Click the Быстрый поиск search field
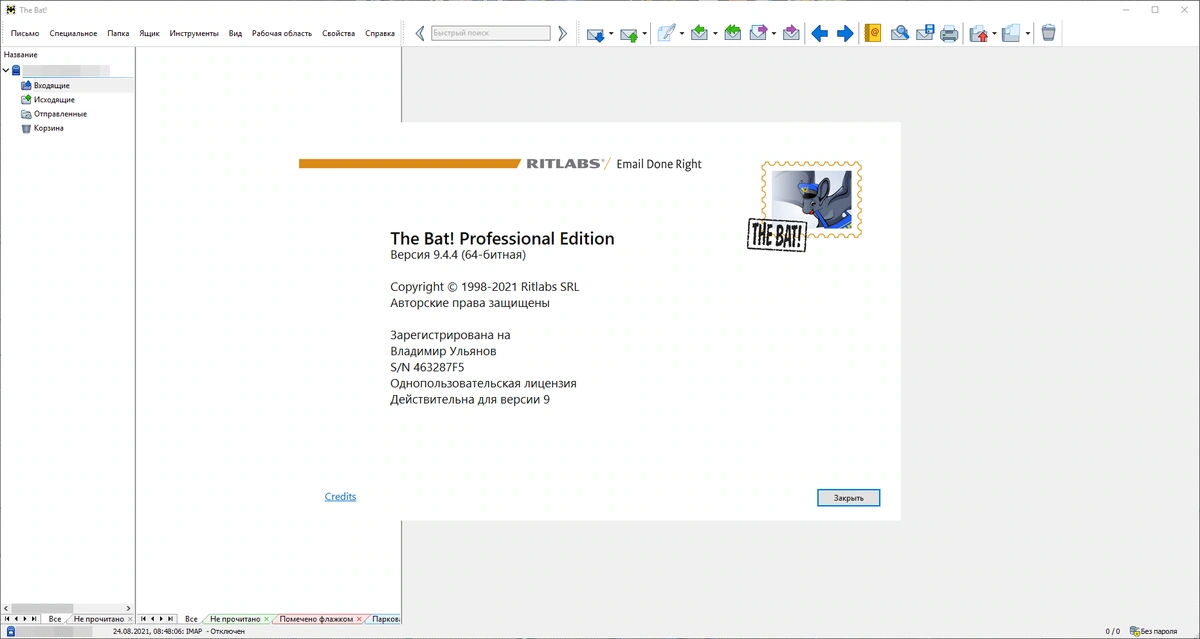1200x639 pixels. (x=491, y=33)
